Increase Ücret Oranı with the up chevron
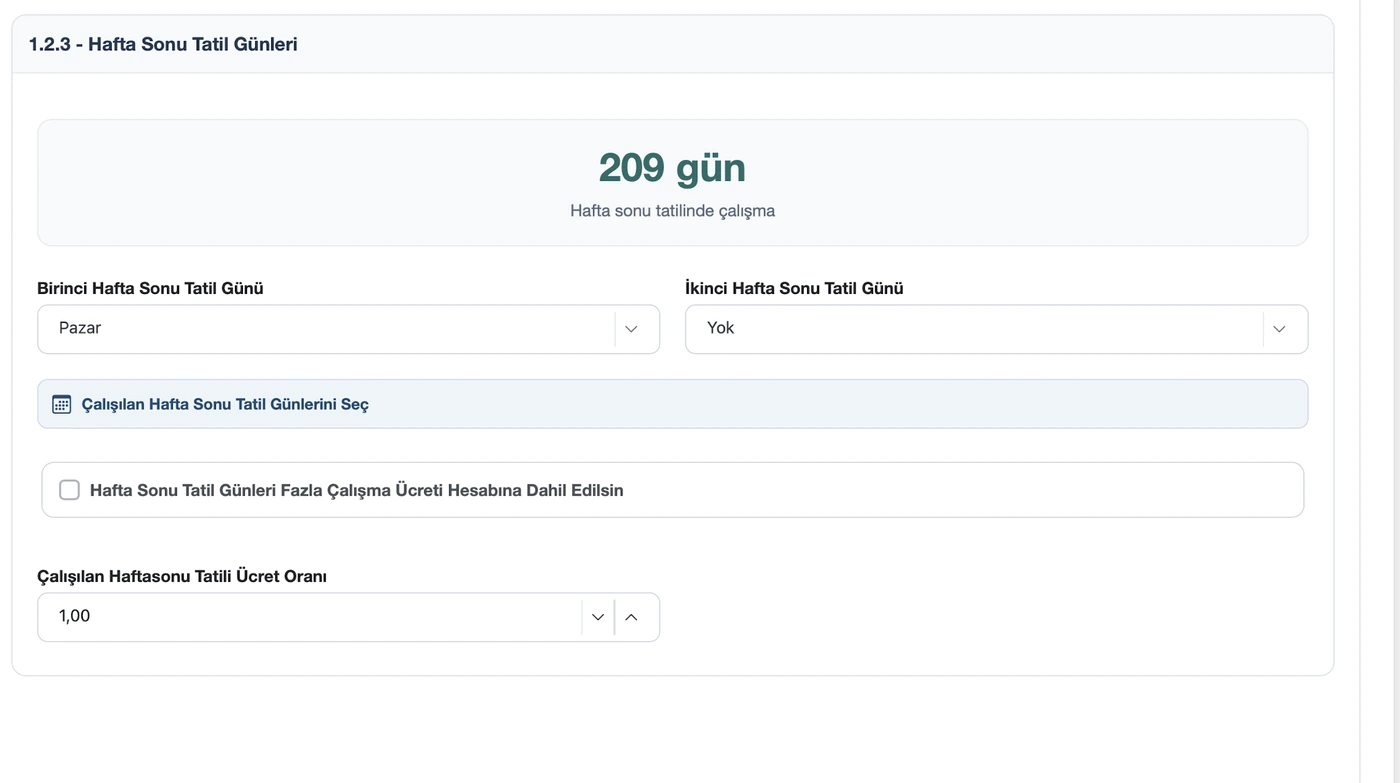1400x783 pixels. [631, 617]
